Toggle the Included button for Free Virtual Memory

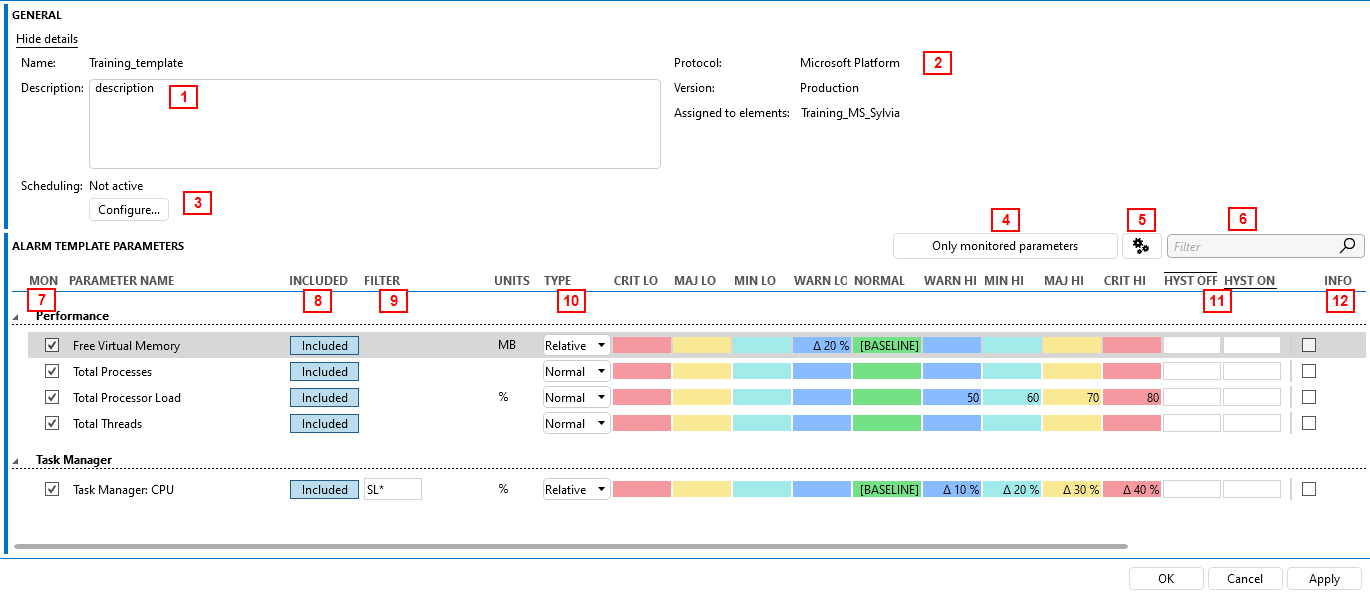324,344
